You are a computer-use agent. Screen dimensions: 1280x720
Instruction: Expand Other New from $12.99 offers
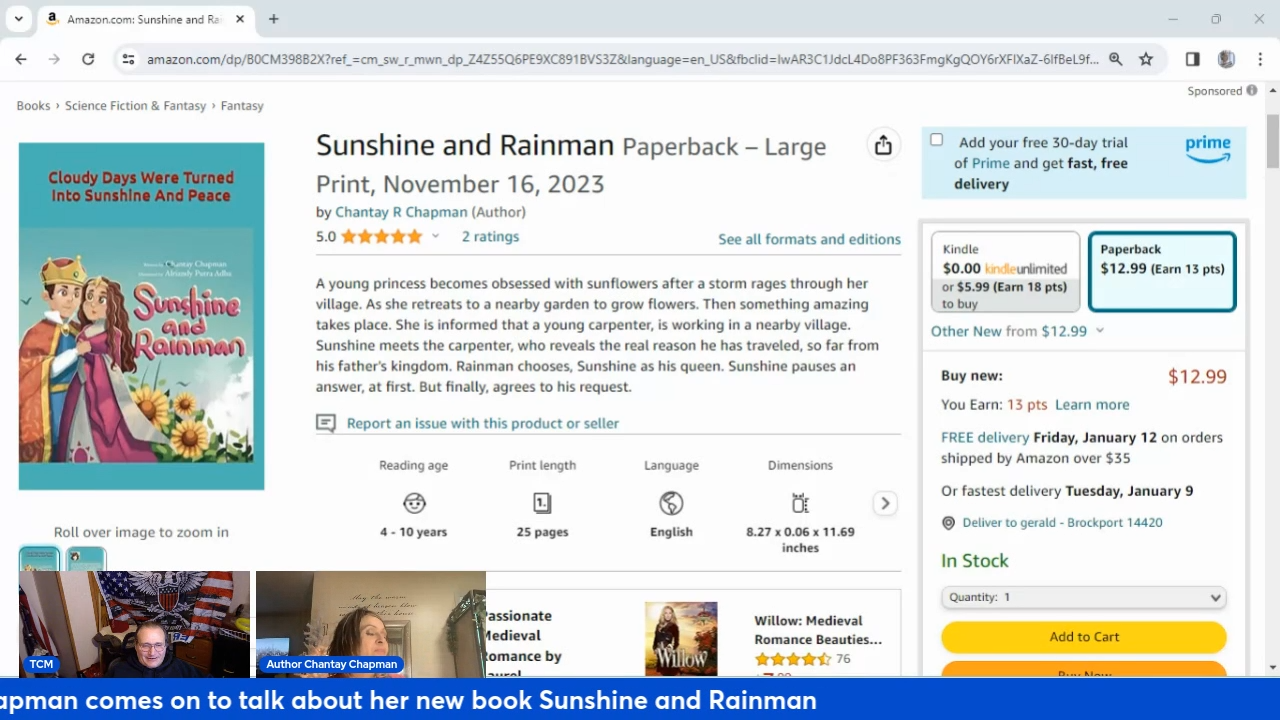pos(1099,331)
